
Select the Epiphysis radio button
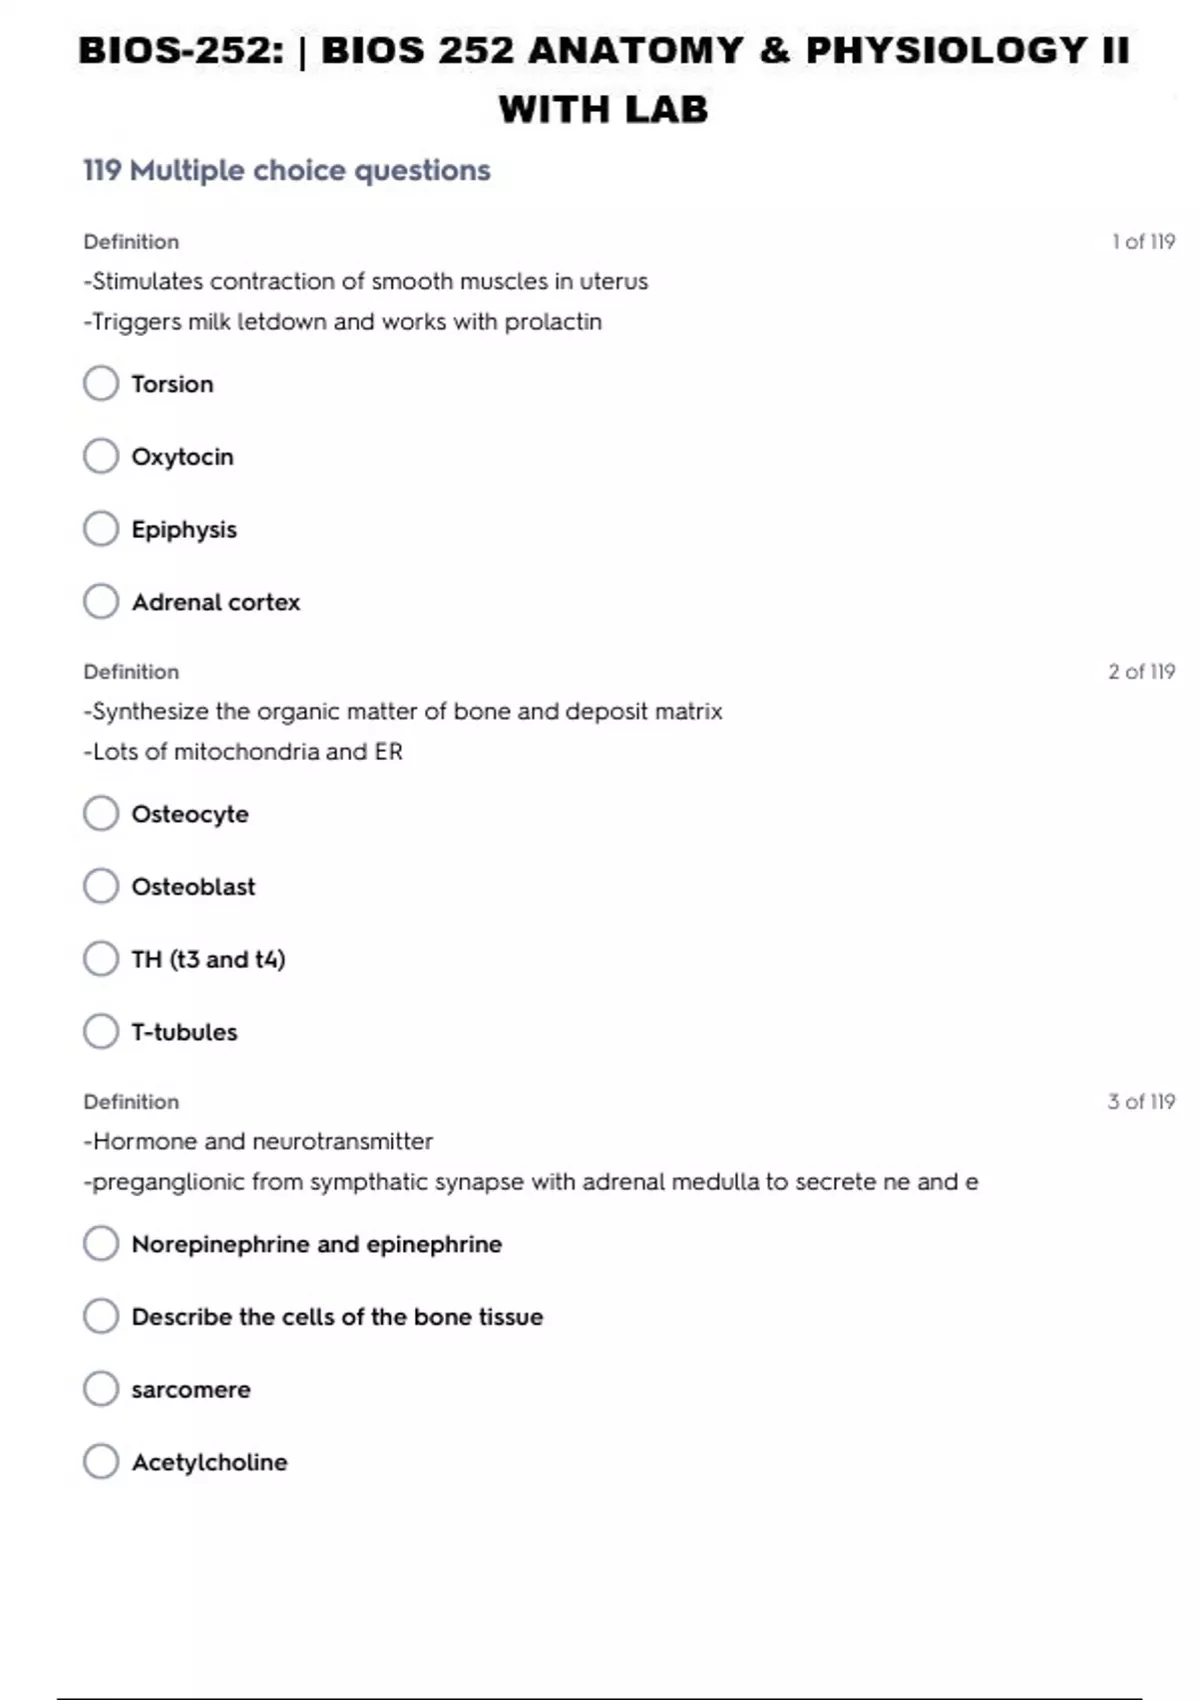101,529
